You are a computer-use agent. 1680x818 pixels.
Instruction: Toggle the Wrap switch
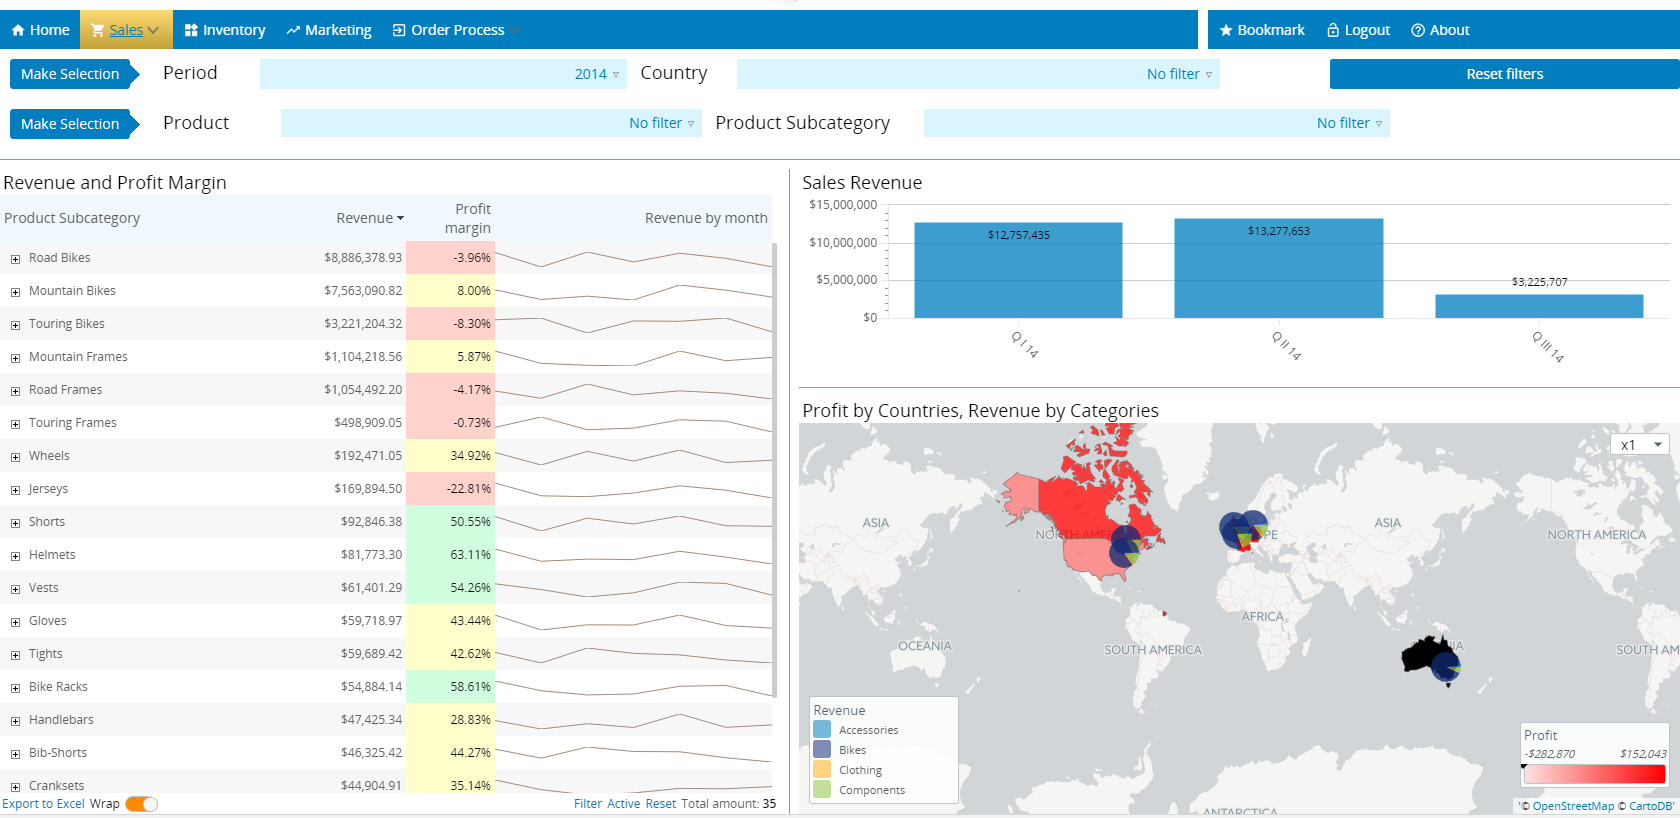pyautogui.click(x=141, y=804)
